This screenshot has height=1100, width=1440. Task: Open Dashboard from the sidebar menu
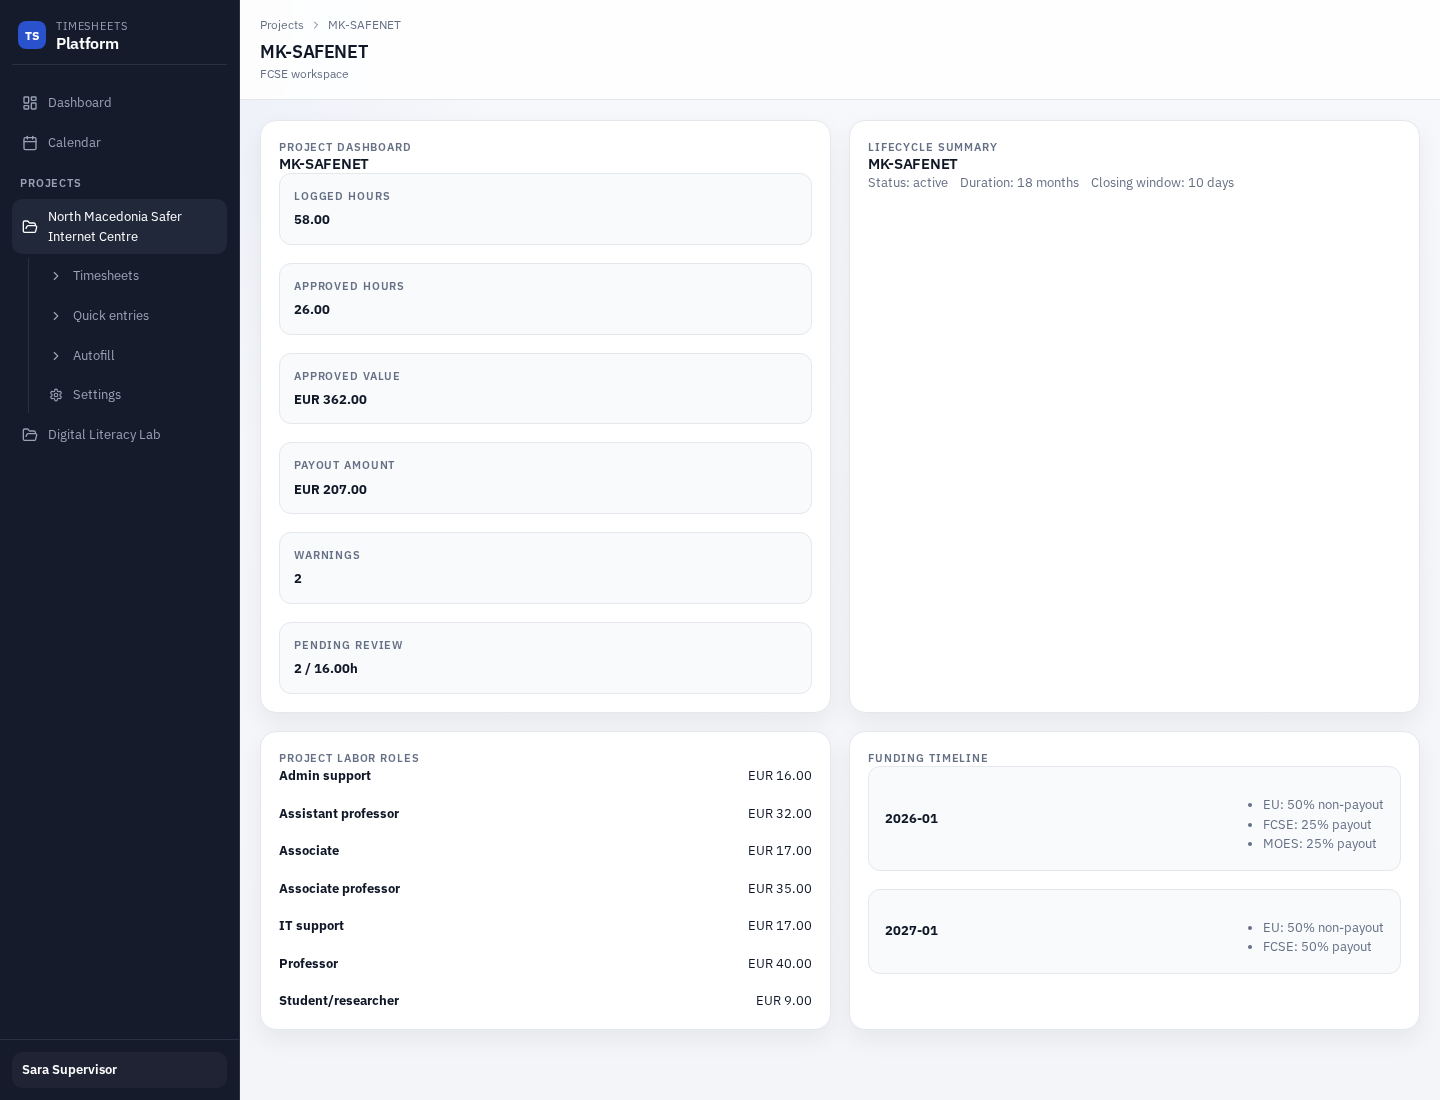pos(80,103)
